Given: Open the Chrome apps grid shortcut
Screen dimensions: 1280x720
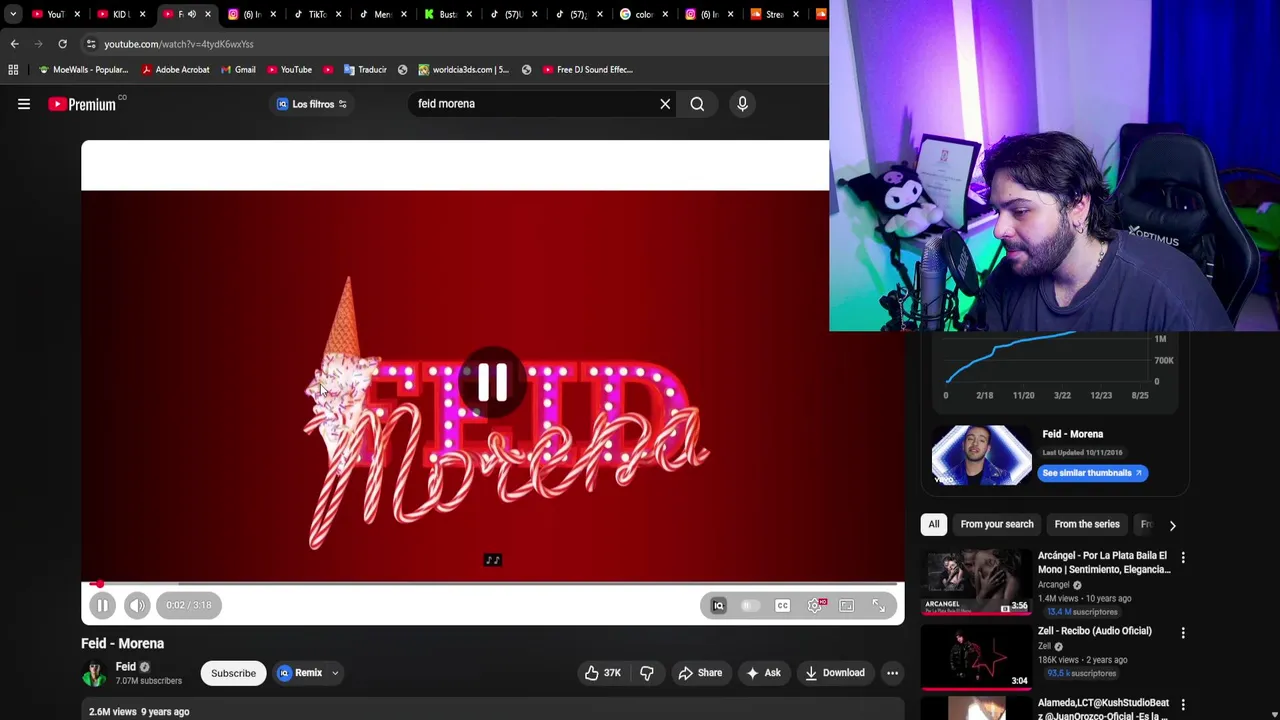Looking at the screenshot, I should point(13,70).
